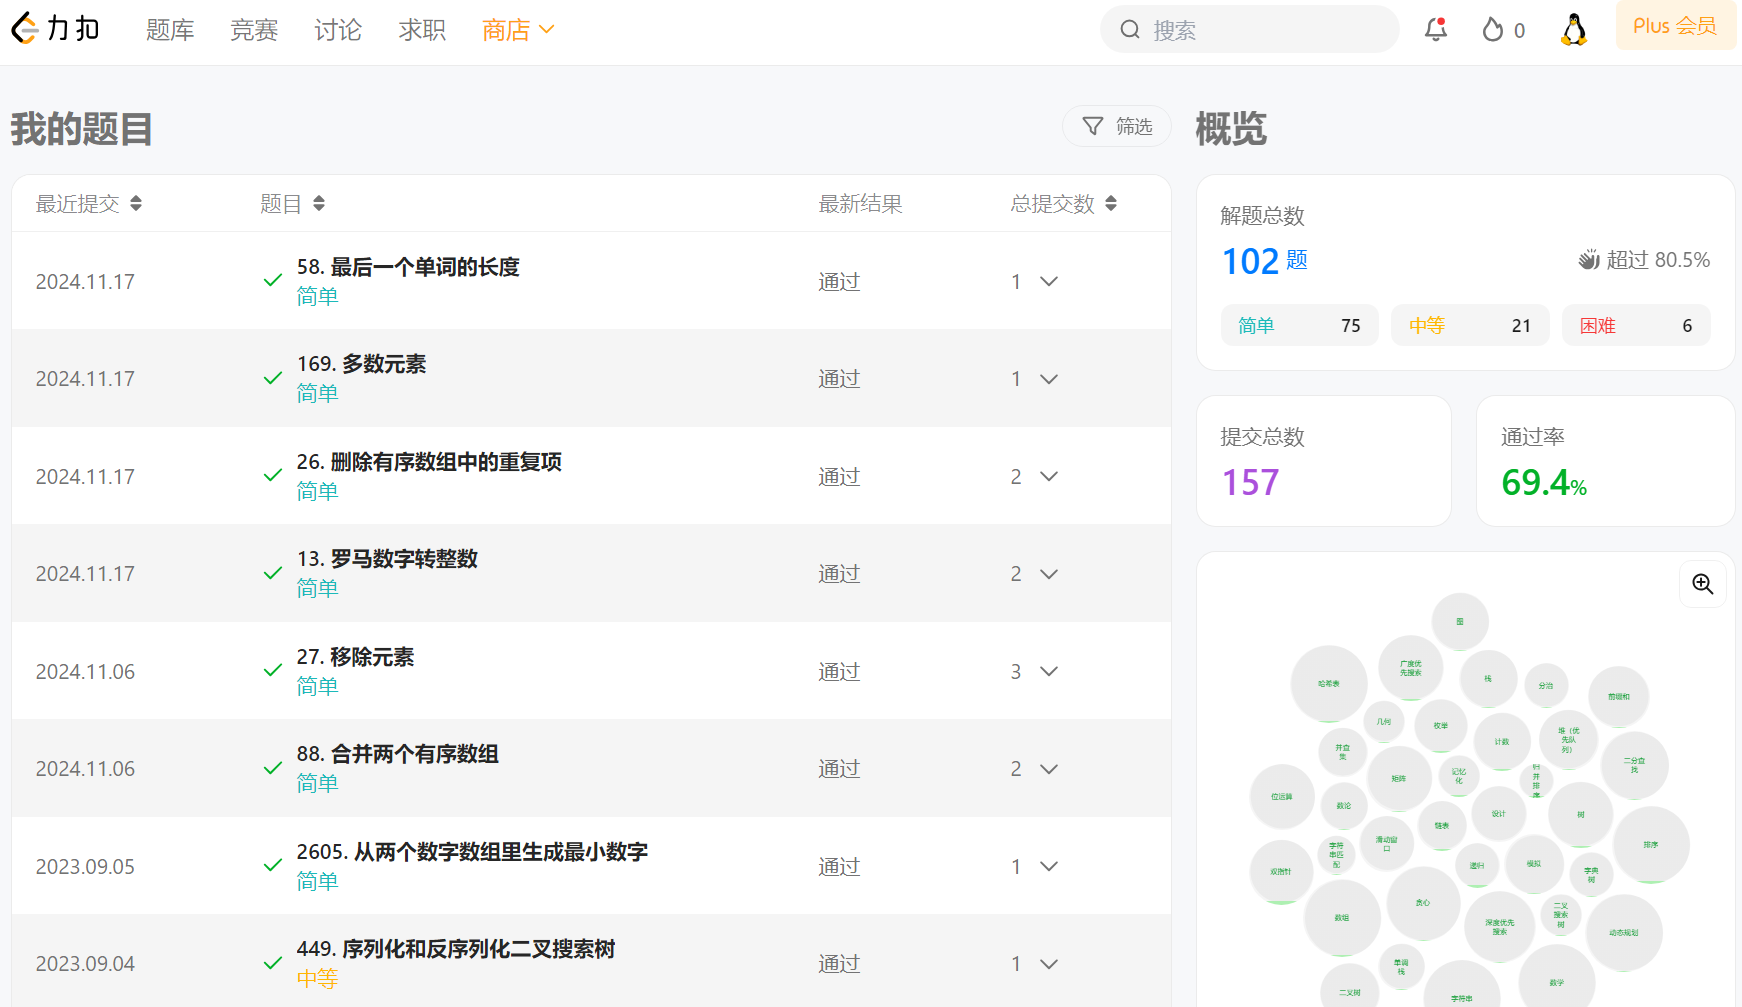Open problem 449. 序列化和反序列化二叉搜索树

click(x=456, y=949)
